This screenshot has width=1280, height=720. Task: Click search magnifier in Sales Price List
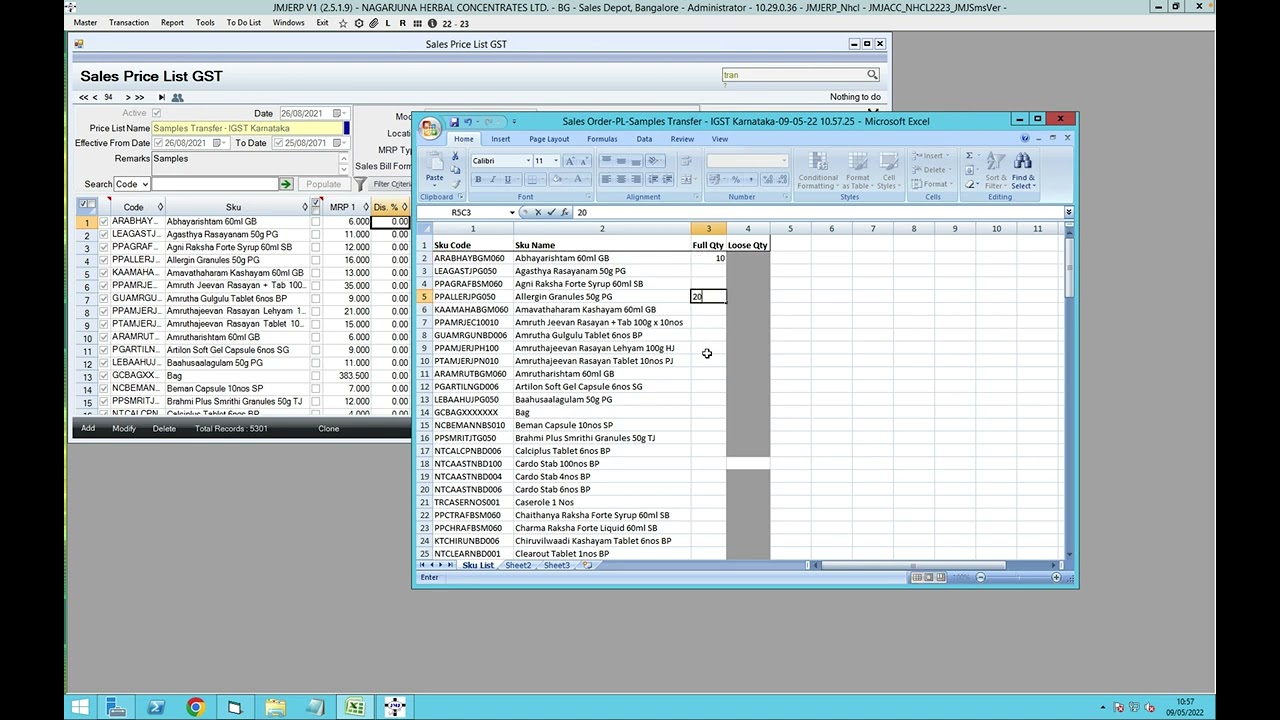[872, 75]
